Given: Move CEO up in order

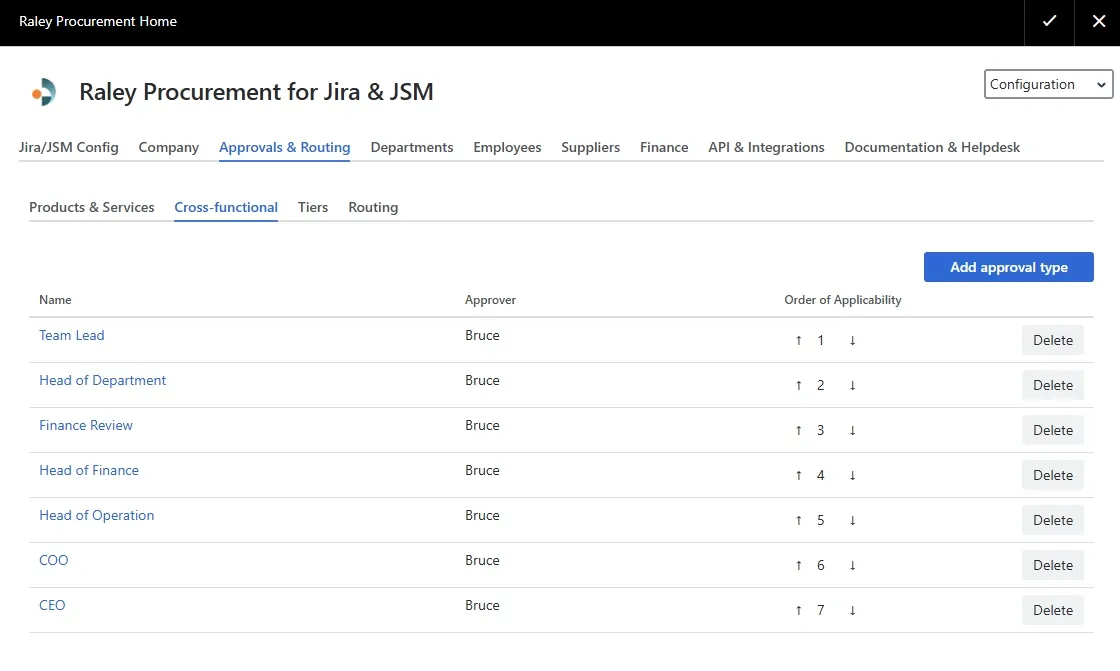Looking at the screenshot, I should (799, 610).
